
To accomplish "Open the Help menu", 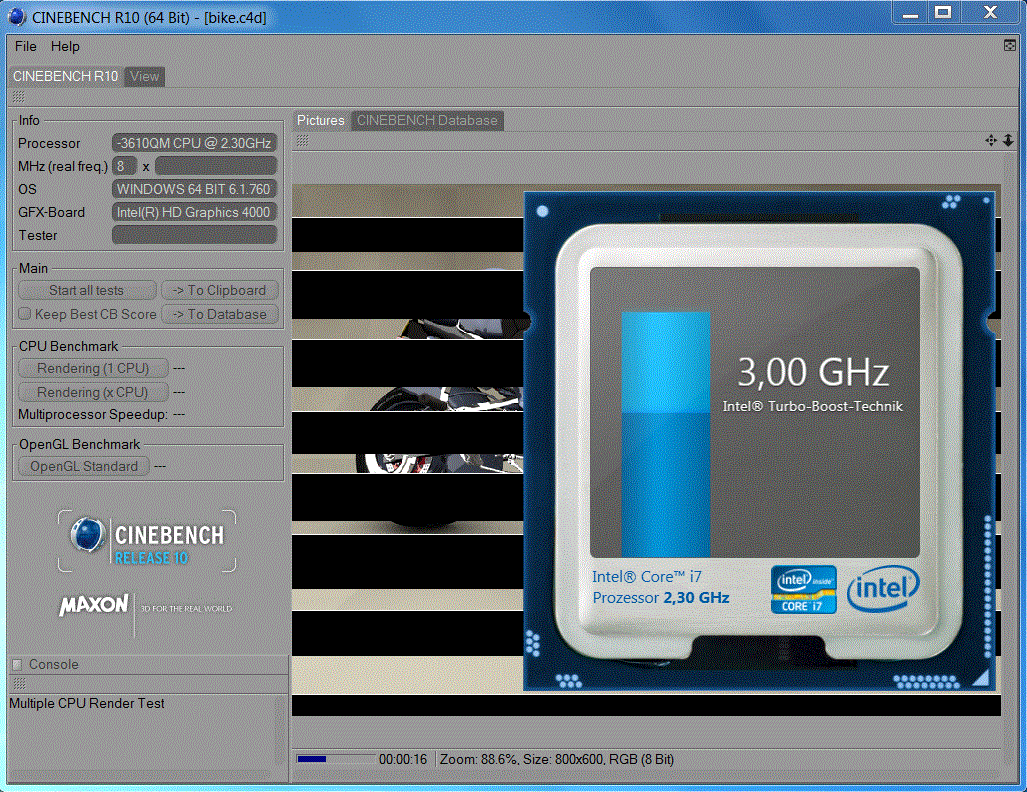I will point(65,47).
